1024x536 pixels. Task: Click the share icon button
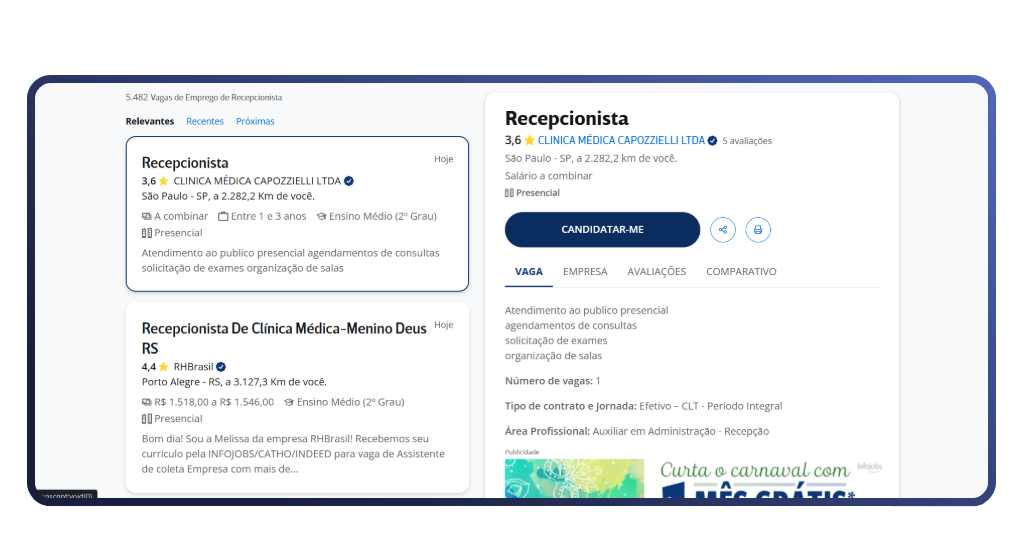coord(722,230)
